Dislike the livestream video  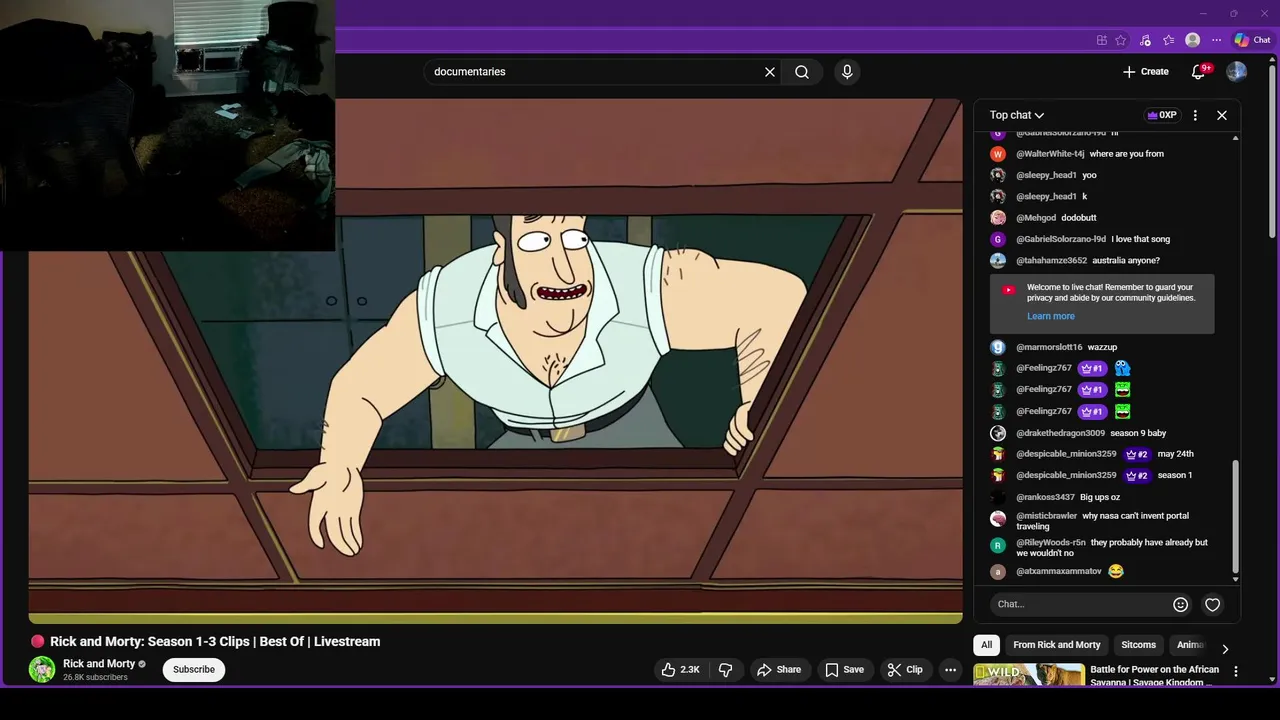click(726, 669)
